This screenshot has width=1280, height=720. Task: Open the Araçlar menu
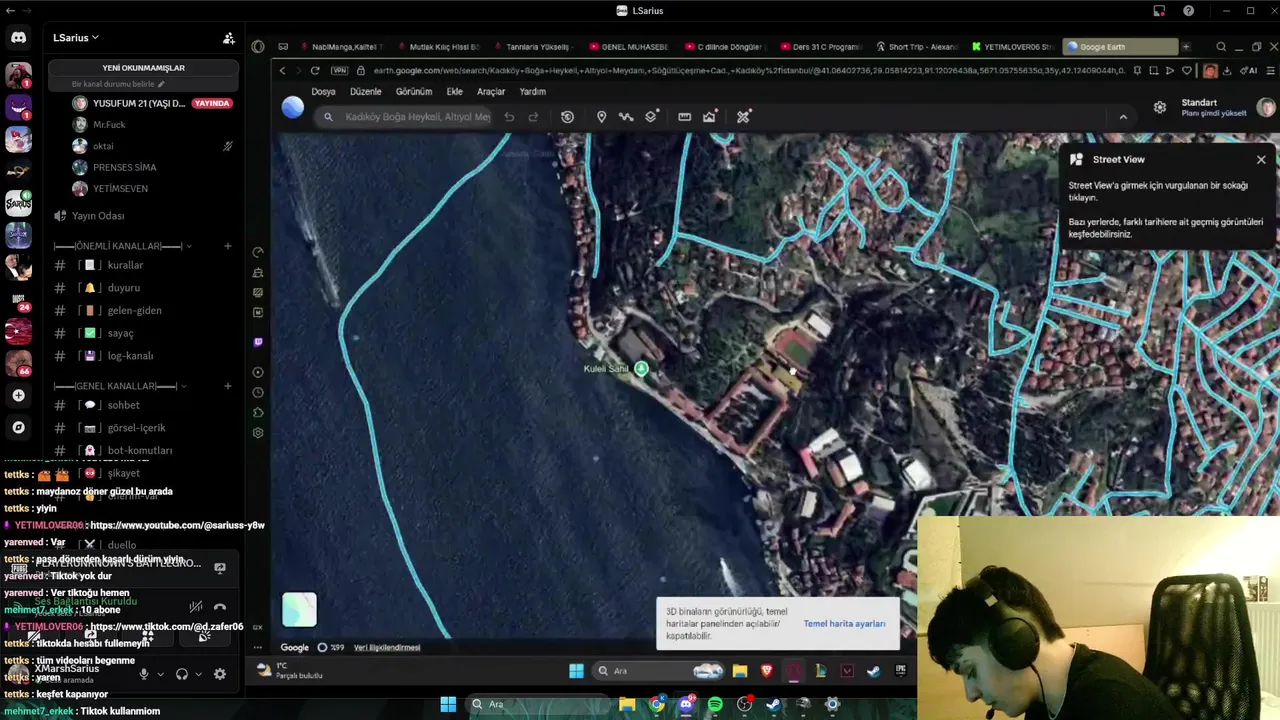491,91
